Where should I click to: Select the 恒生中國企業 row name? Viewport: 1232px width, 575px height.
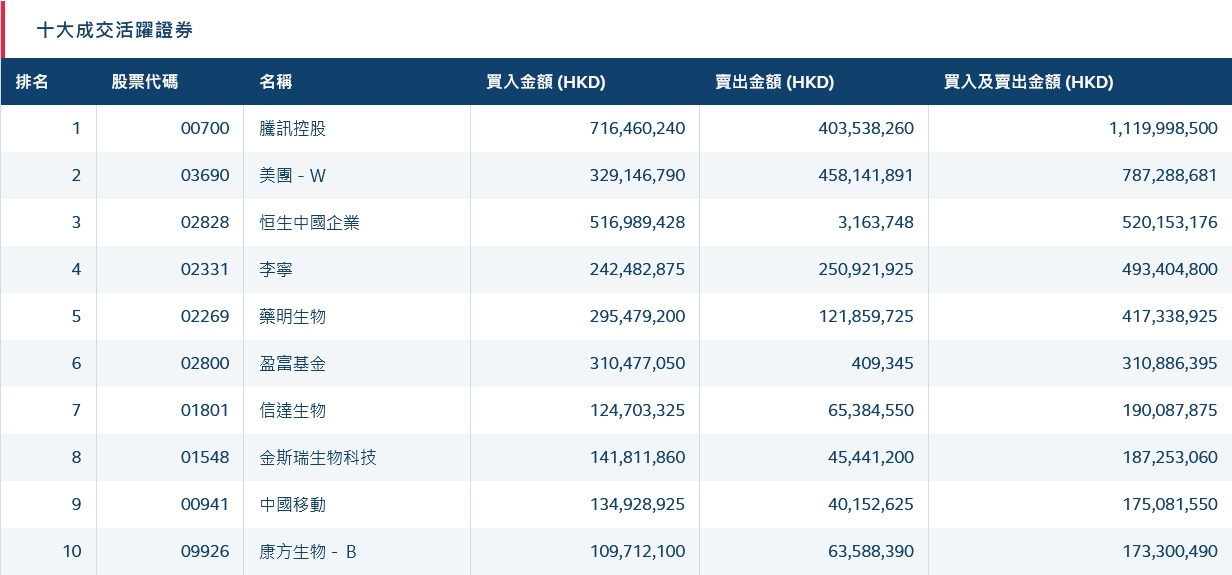[309, 223]
